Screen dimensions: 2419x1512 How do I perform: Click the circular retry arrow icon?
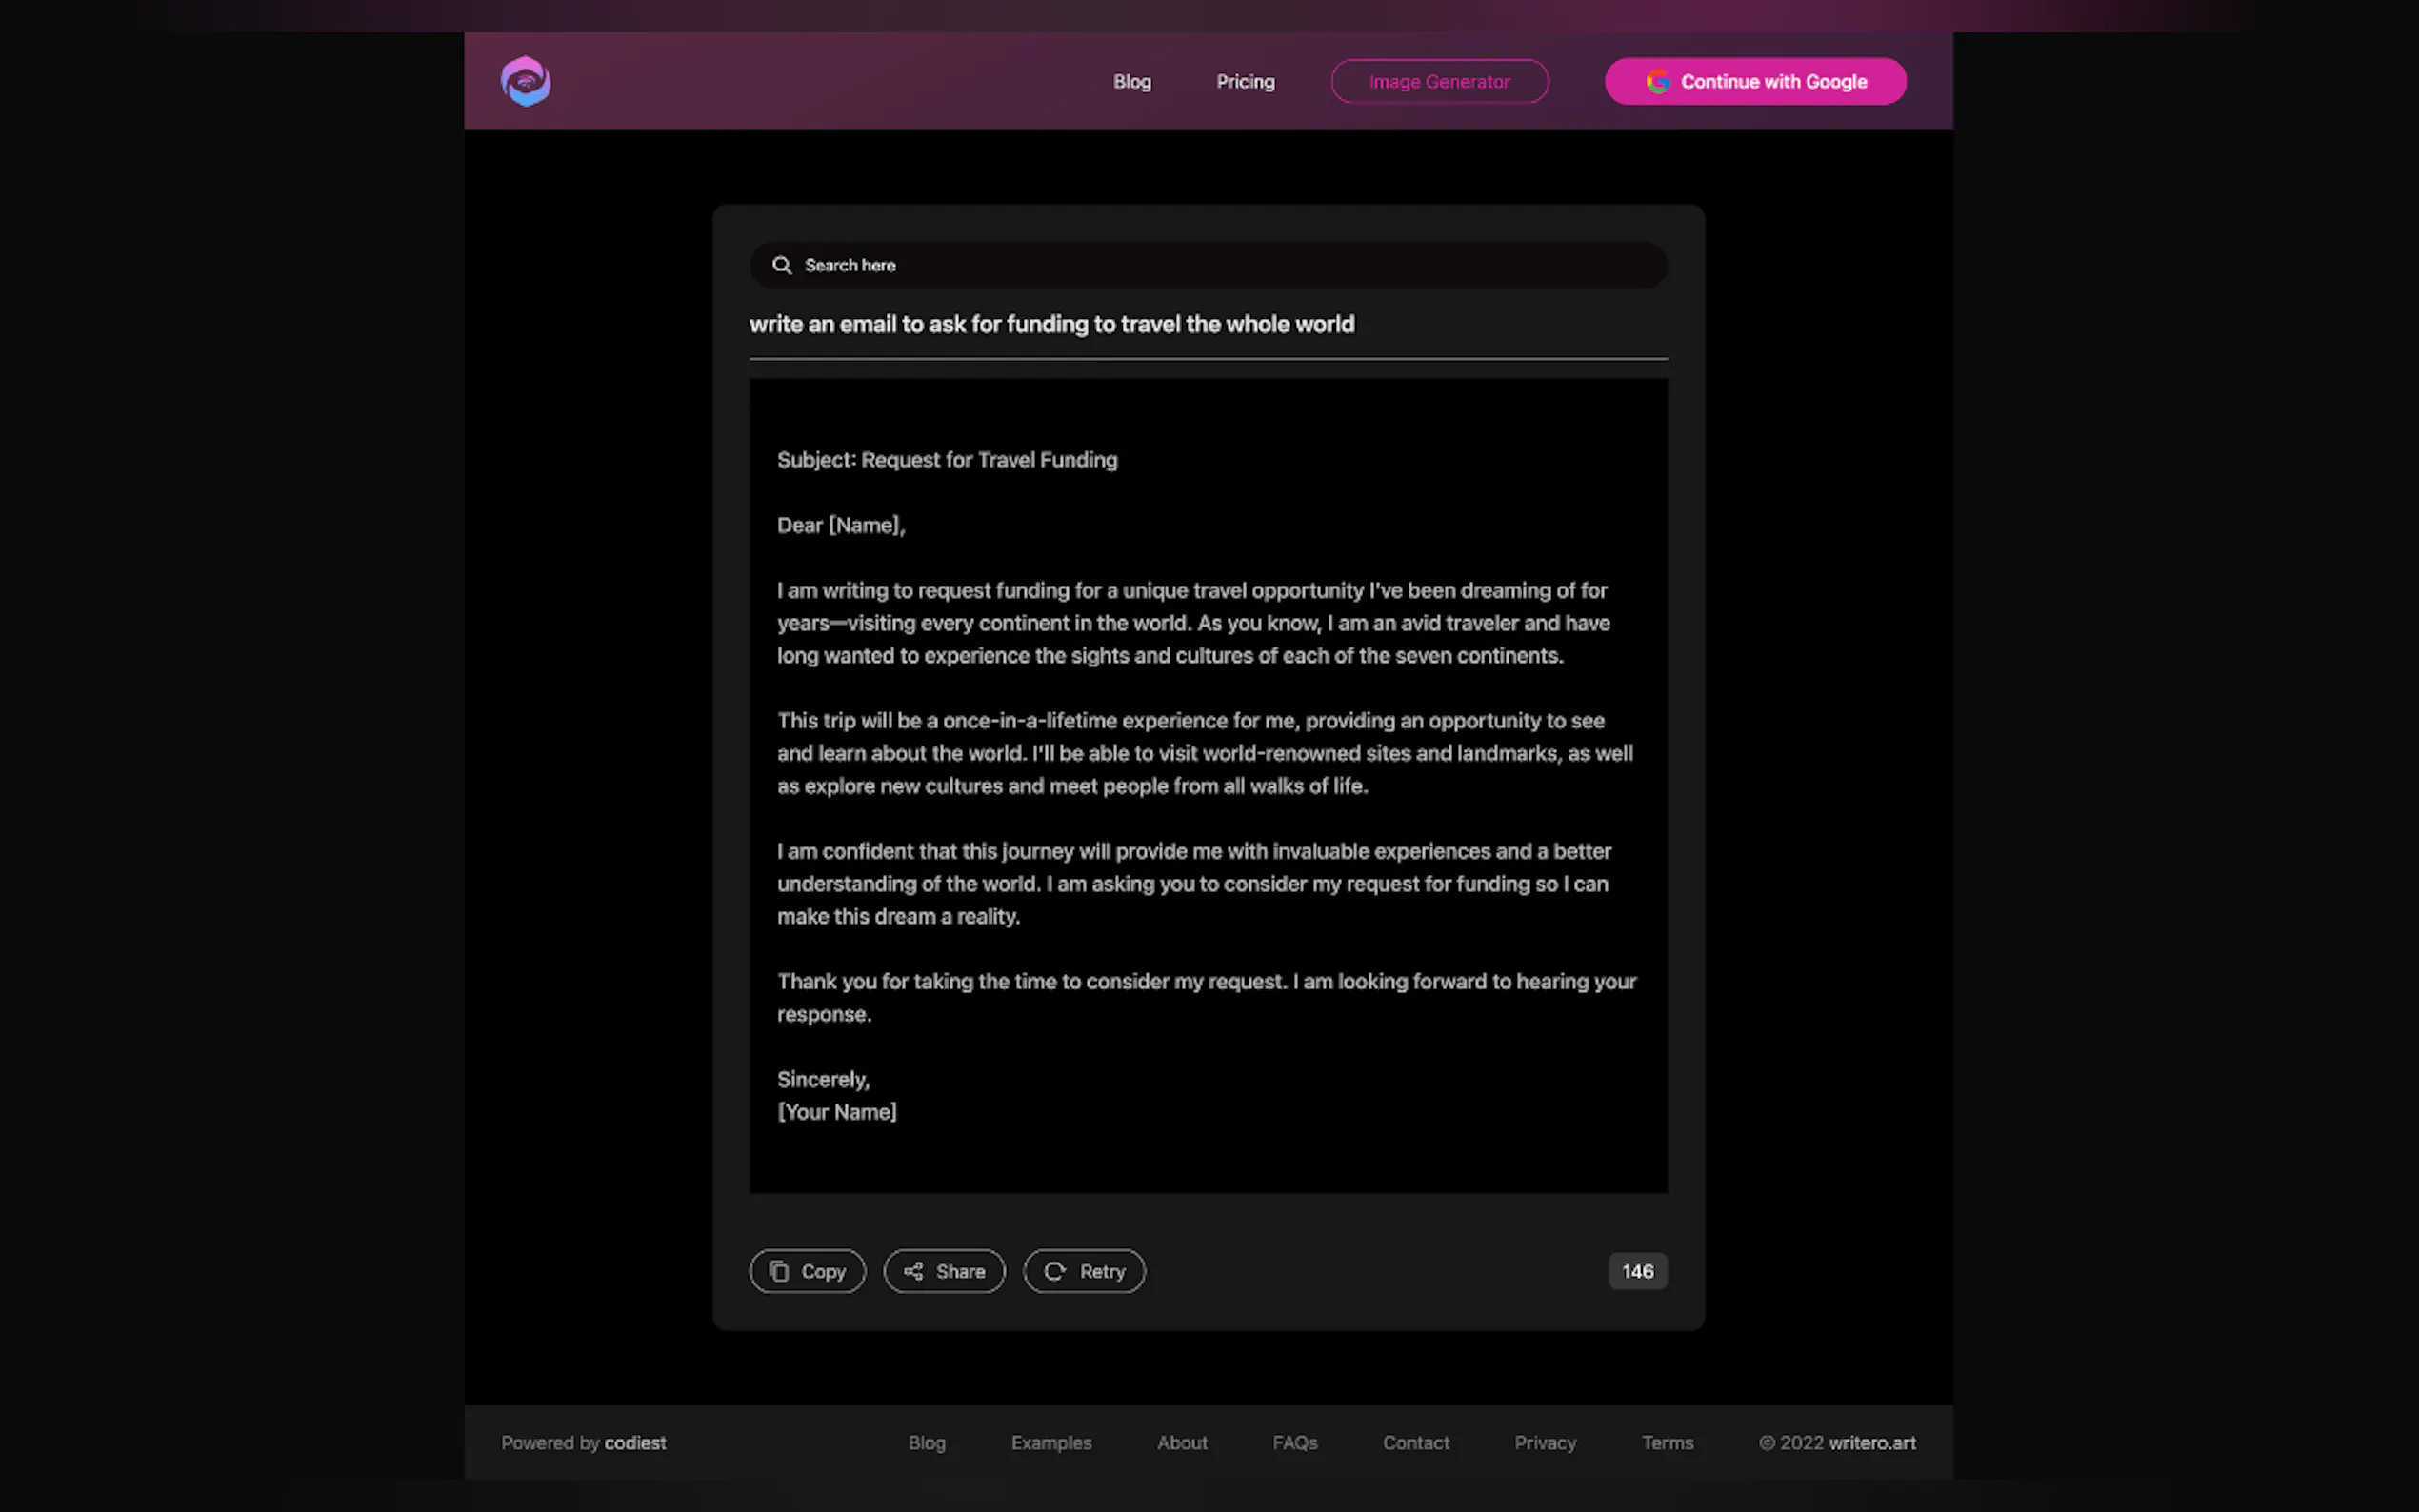coord(1054,1271)
